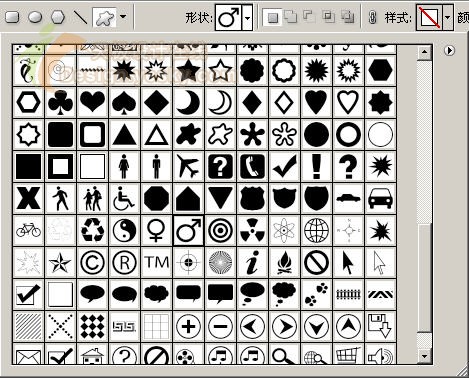
Task: Pick the spade card suit shape
Action: point(124,102)
